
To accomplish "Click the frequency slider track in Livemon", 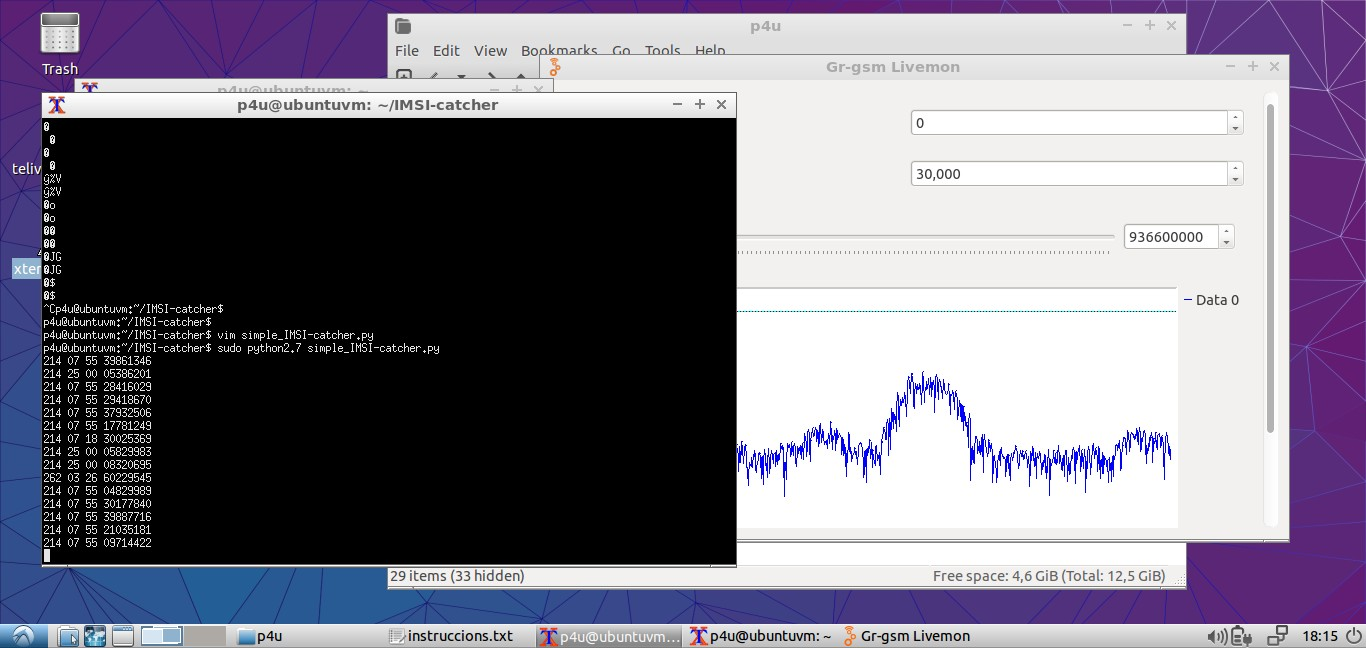I will pos(925,237).
